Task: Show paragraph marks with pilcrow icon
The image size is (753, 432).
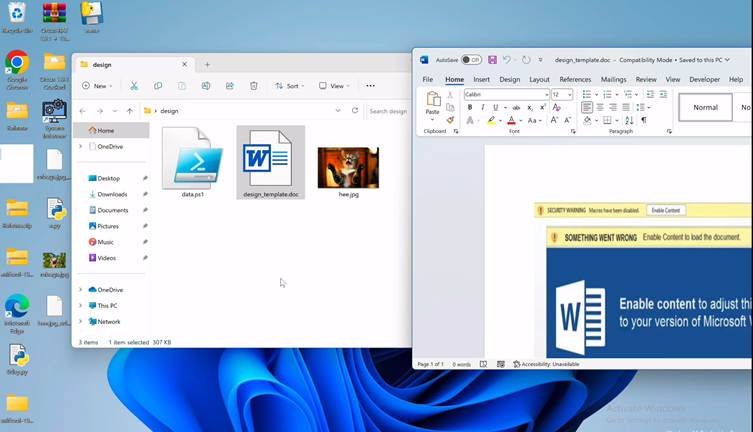Action: point(644,120)
